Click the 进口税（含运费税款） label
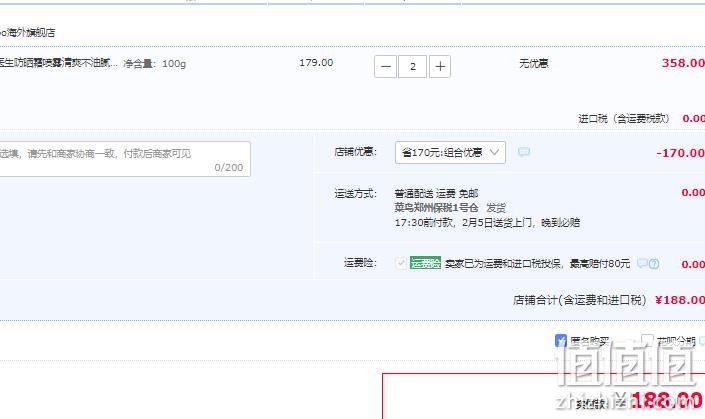 point(624,119)
